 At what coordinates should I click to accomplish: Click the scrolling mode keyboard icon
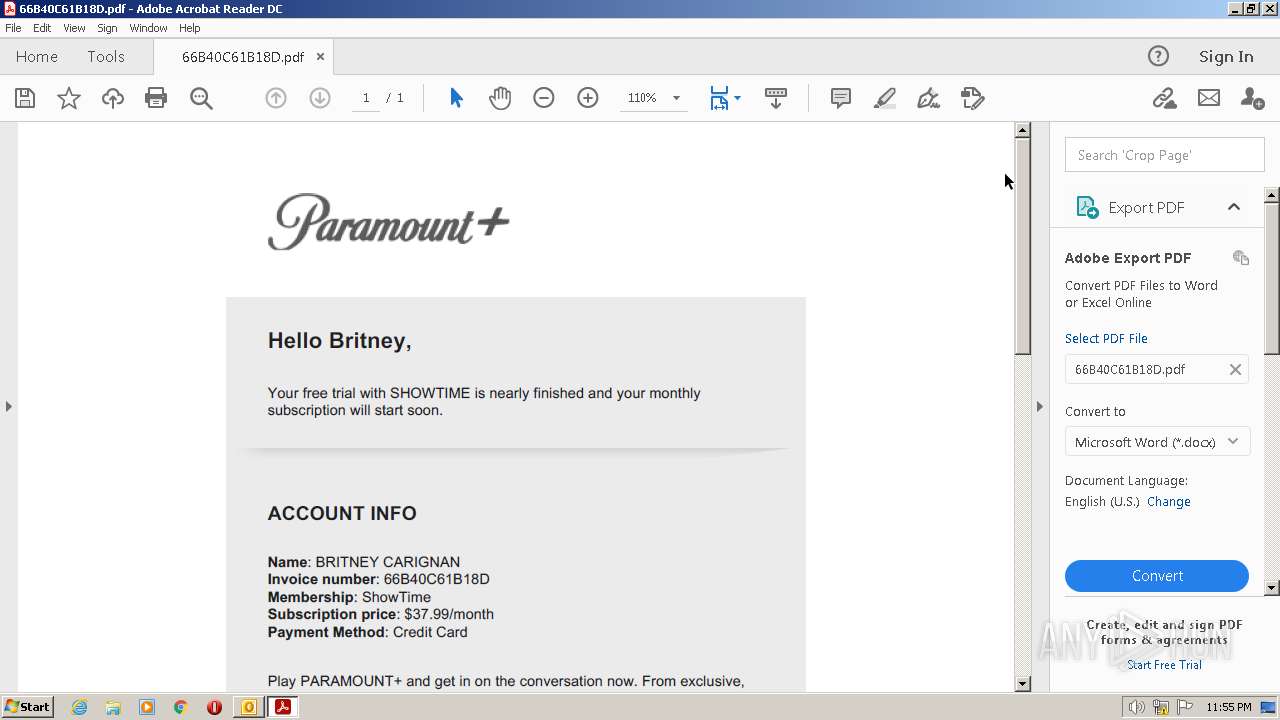click(x=776, y=98)
